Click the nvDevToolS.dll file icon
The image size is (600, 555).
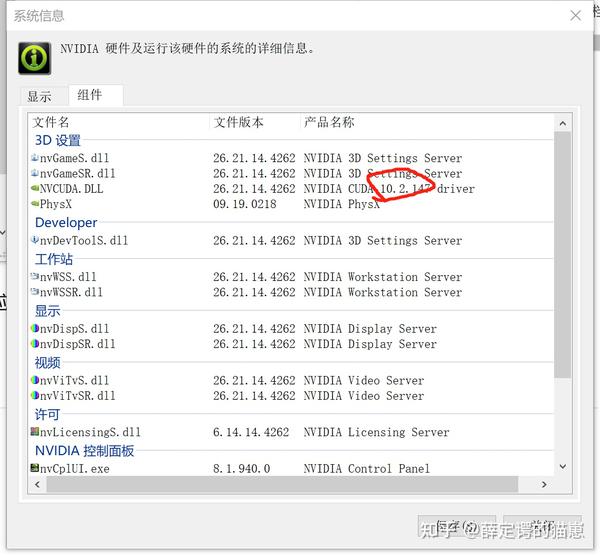(x=35, y=240)
